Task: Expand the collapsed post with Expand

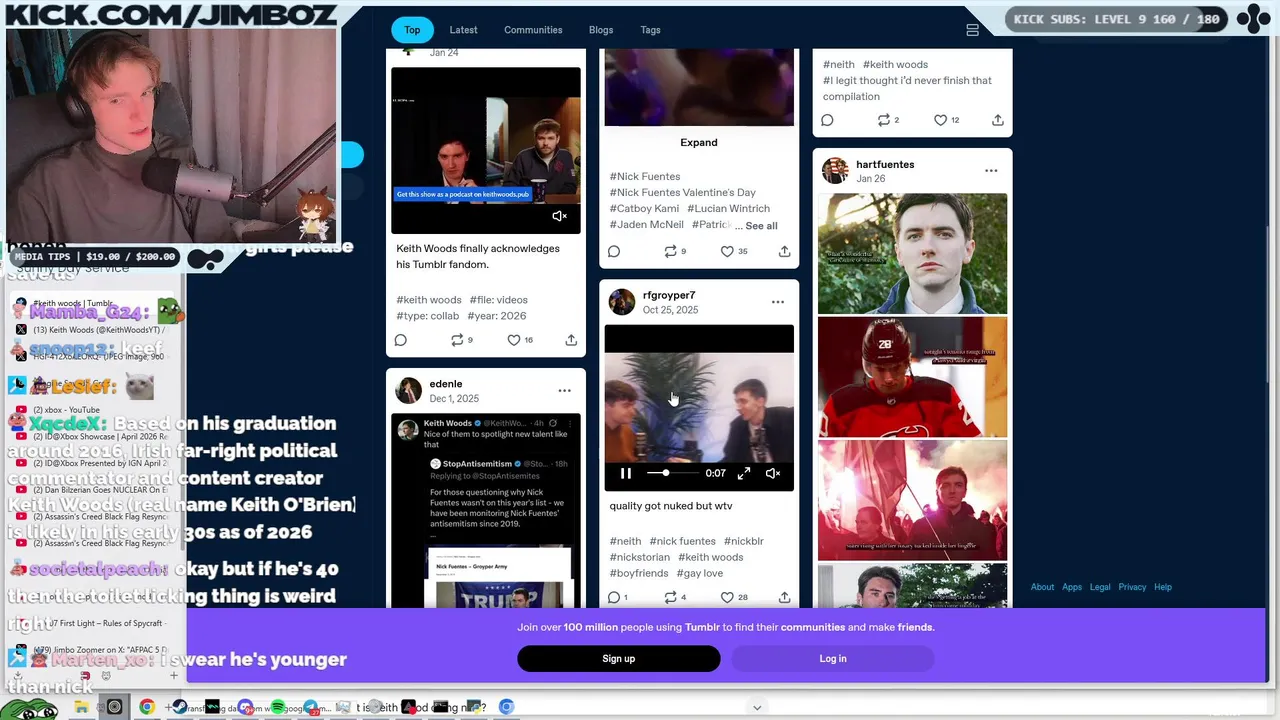Action: (x=699, y=142)
